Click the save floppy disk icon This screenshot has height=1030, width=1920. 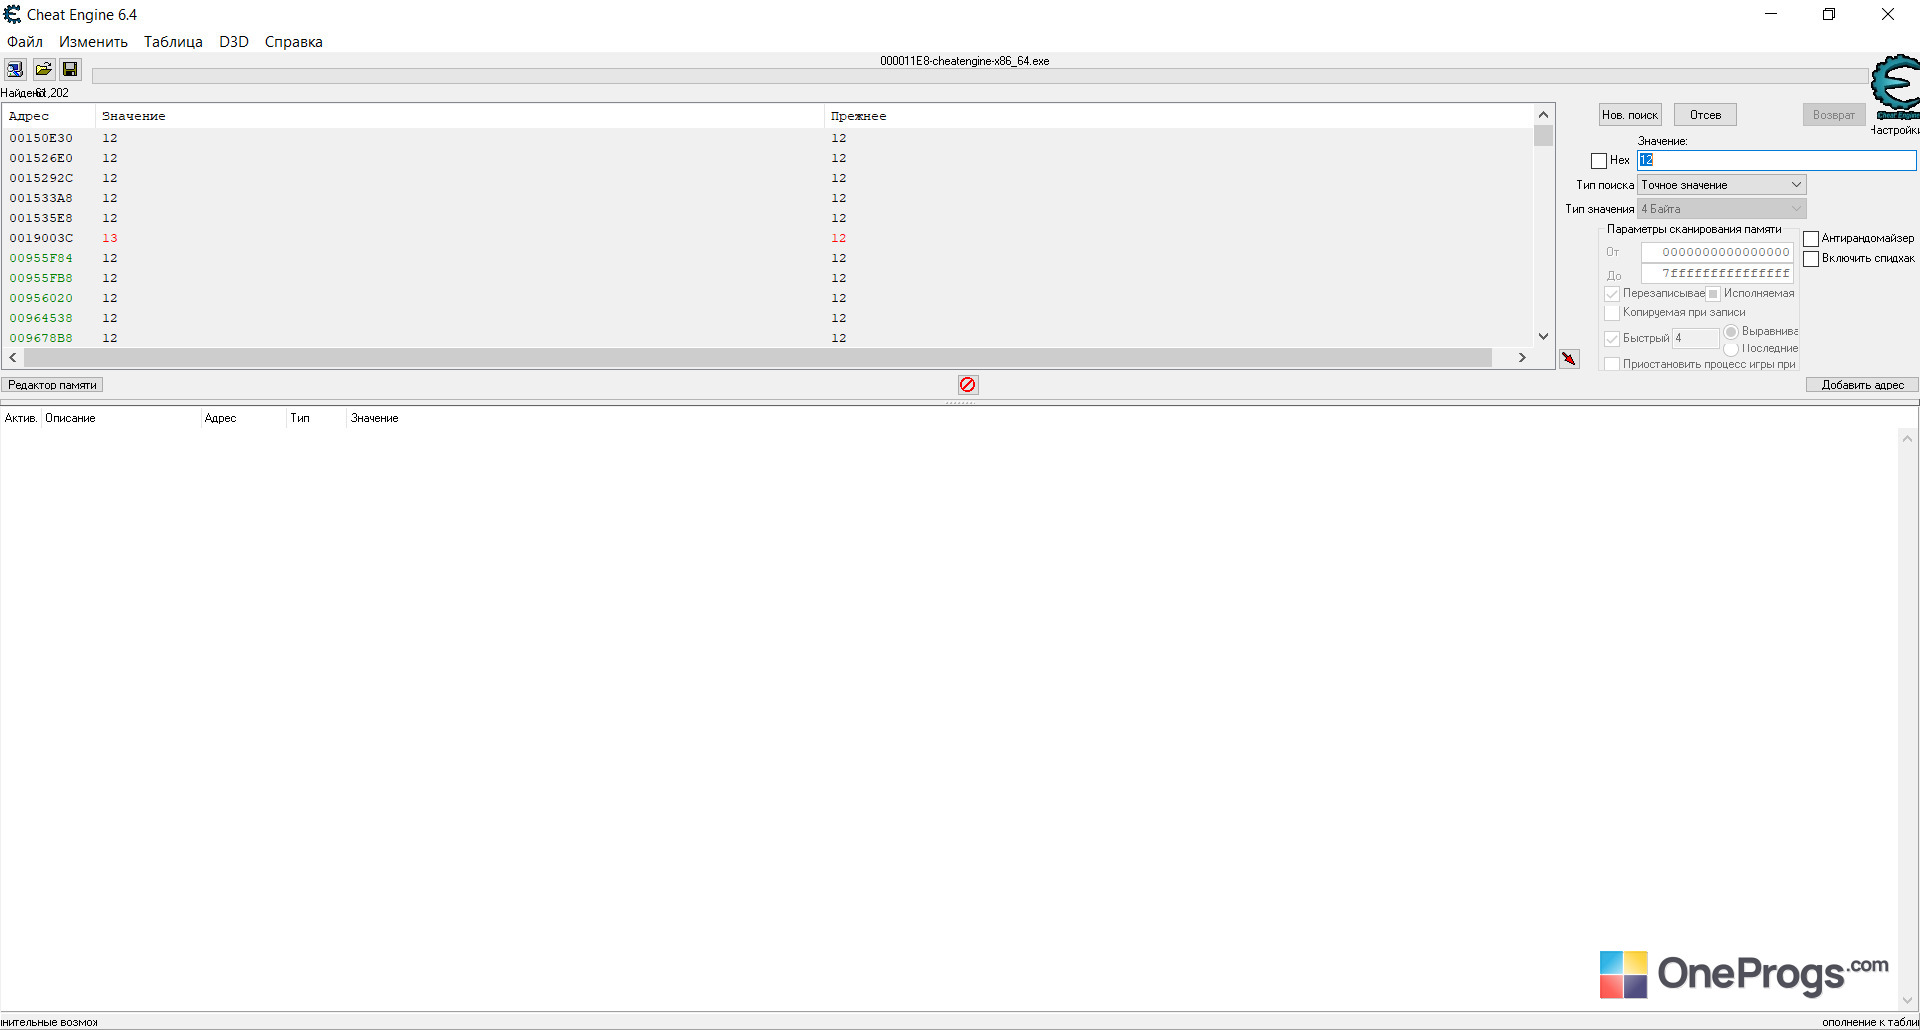[x=70, y=69]
